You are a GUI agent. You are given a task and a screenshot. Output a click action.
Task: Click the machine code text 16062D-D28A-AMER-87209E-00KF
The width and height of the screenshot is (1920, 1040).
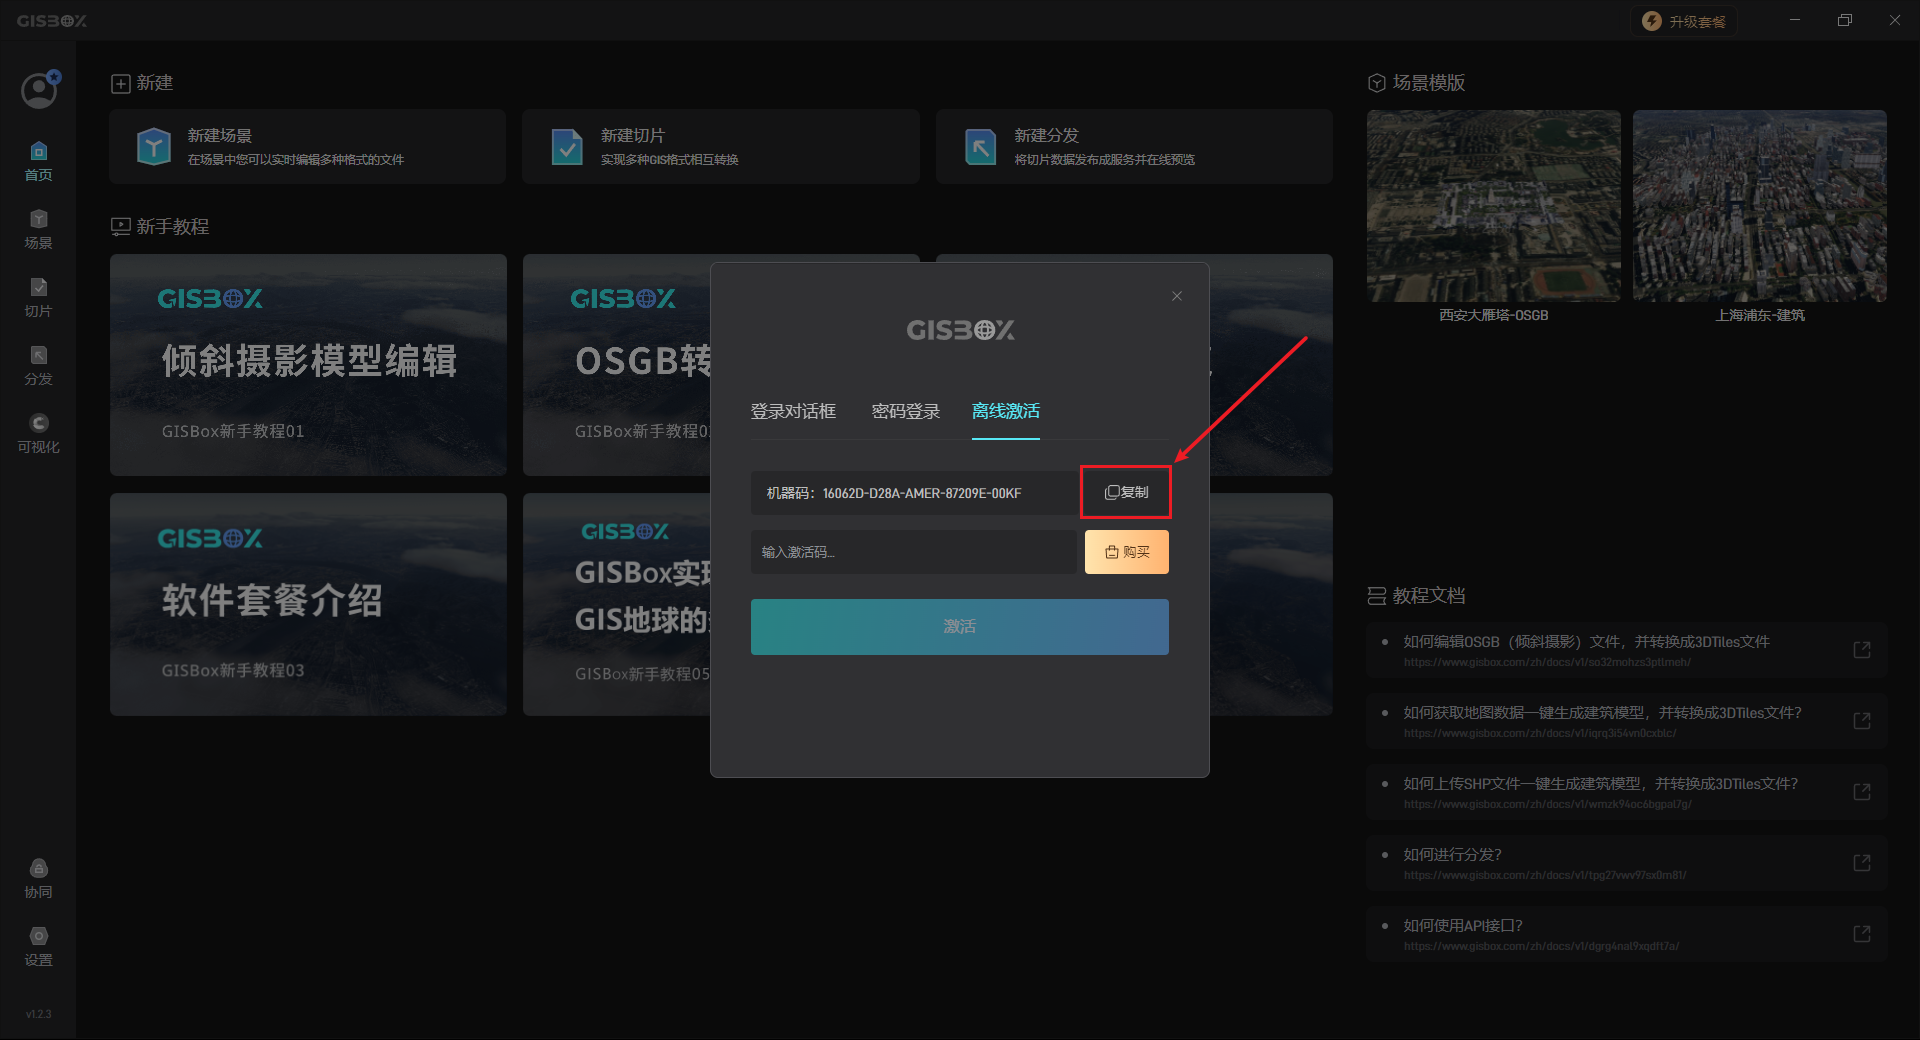click(x=922, y=493)
